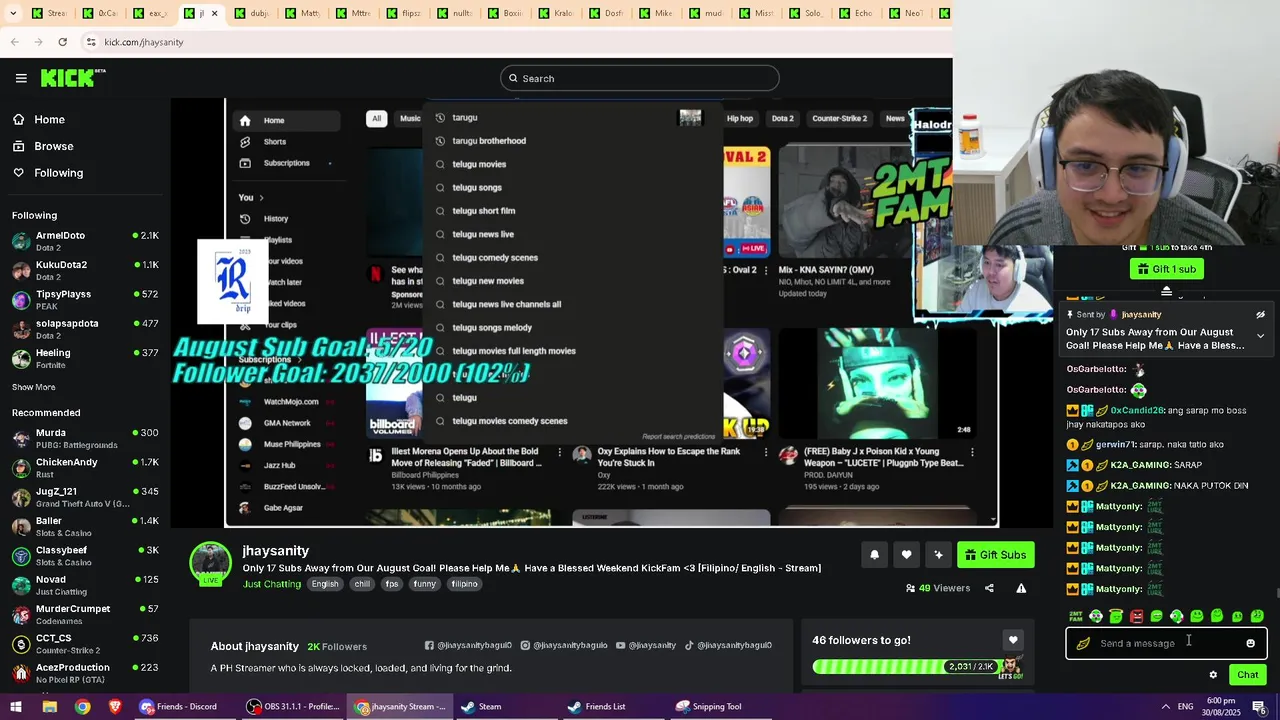Open Murda in Recommended channels
The height and width of the screenshot is (720, 1280).
pyautogui.click(x=85, y=438)
